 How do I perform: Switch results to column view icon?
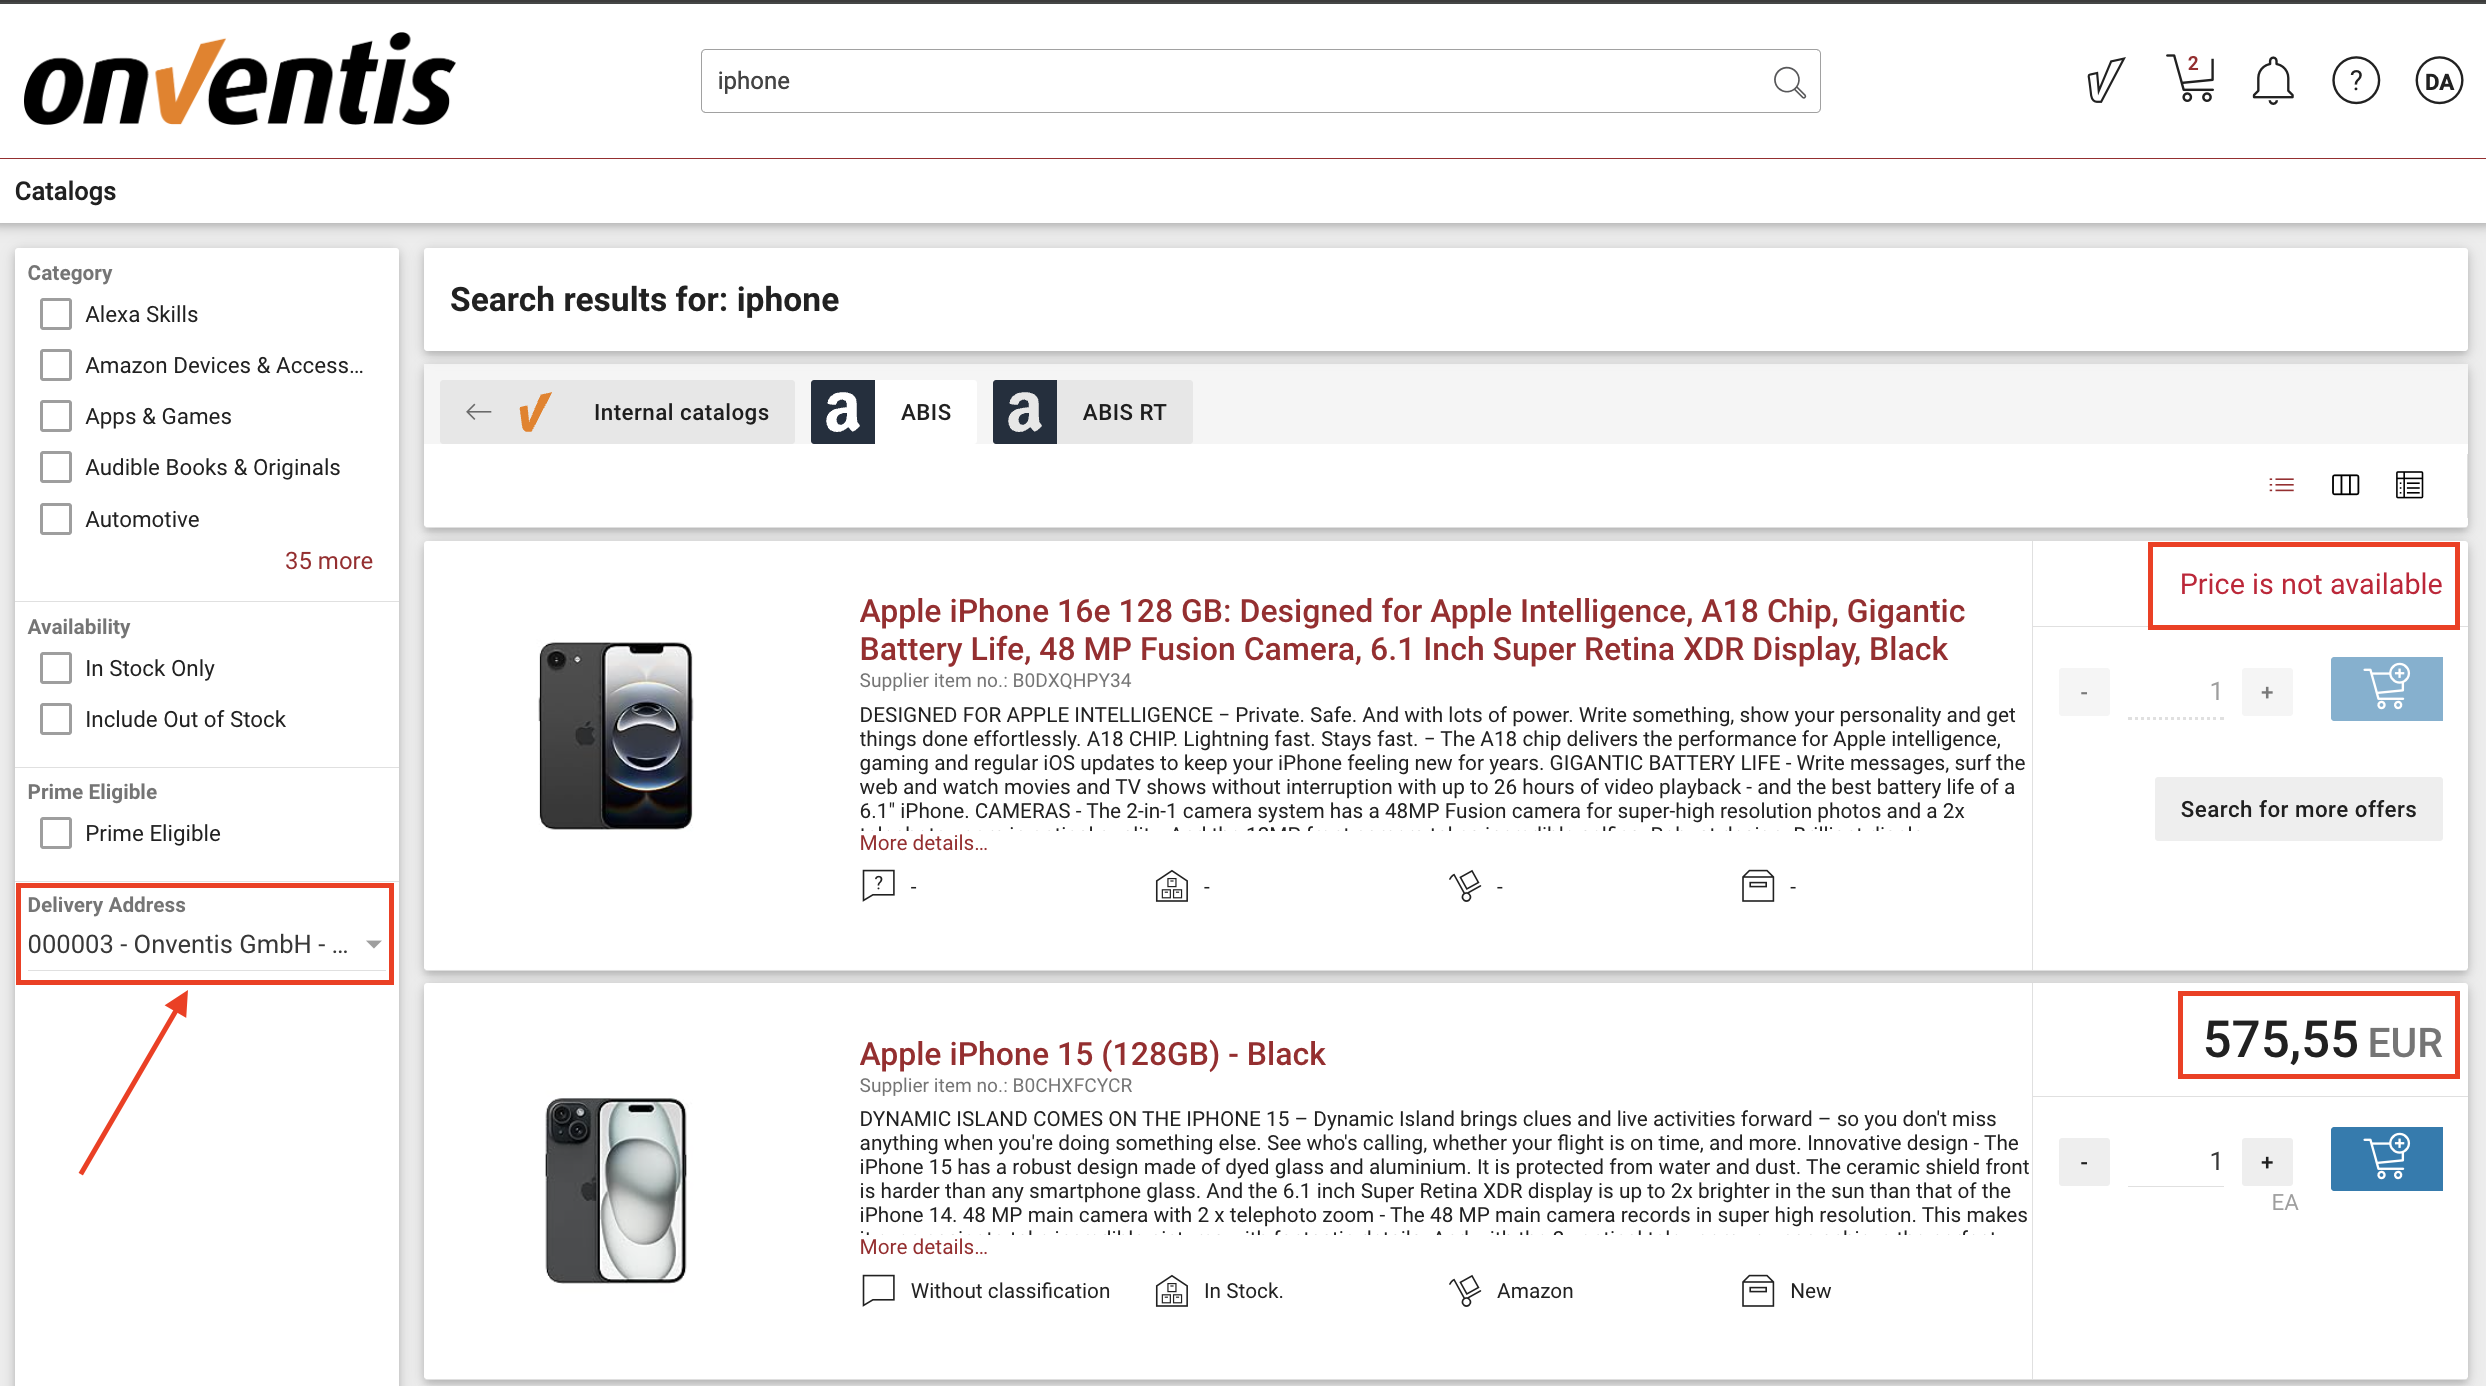[2345, 484]
